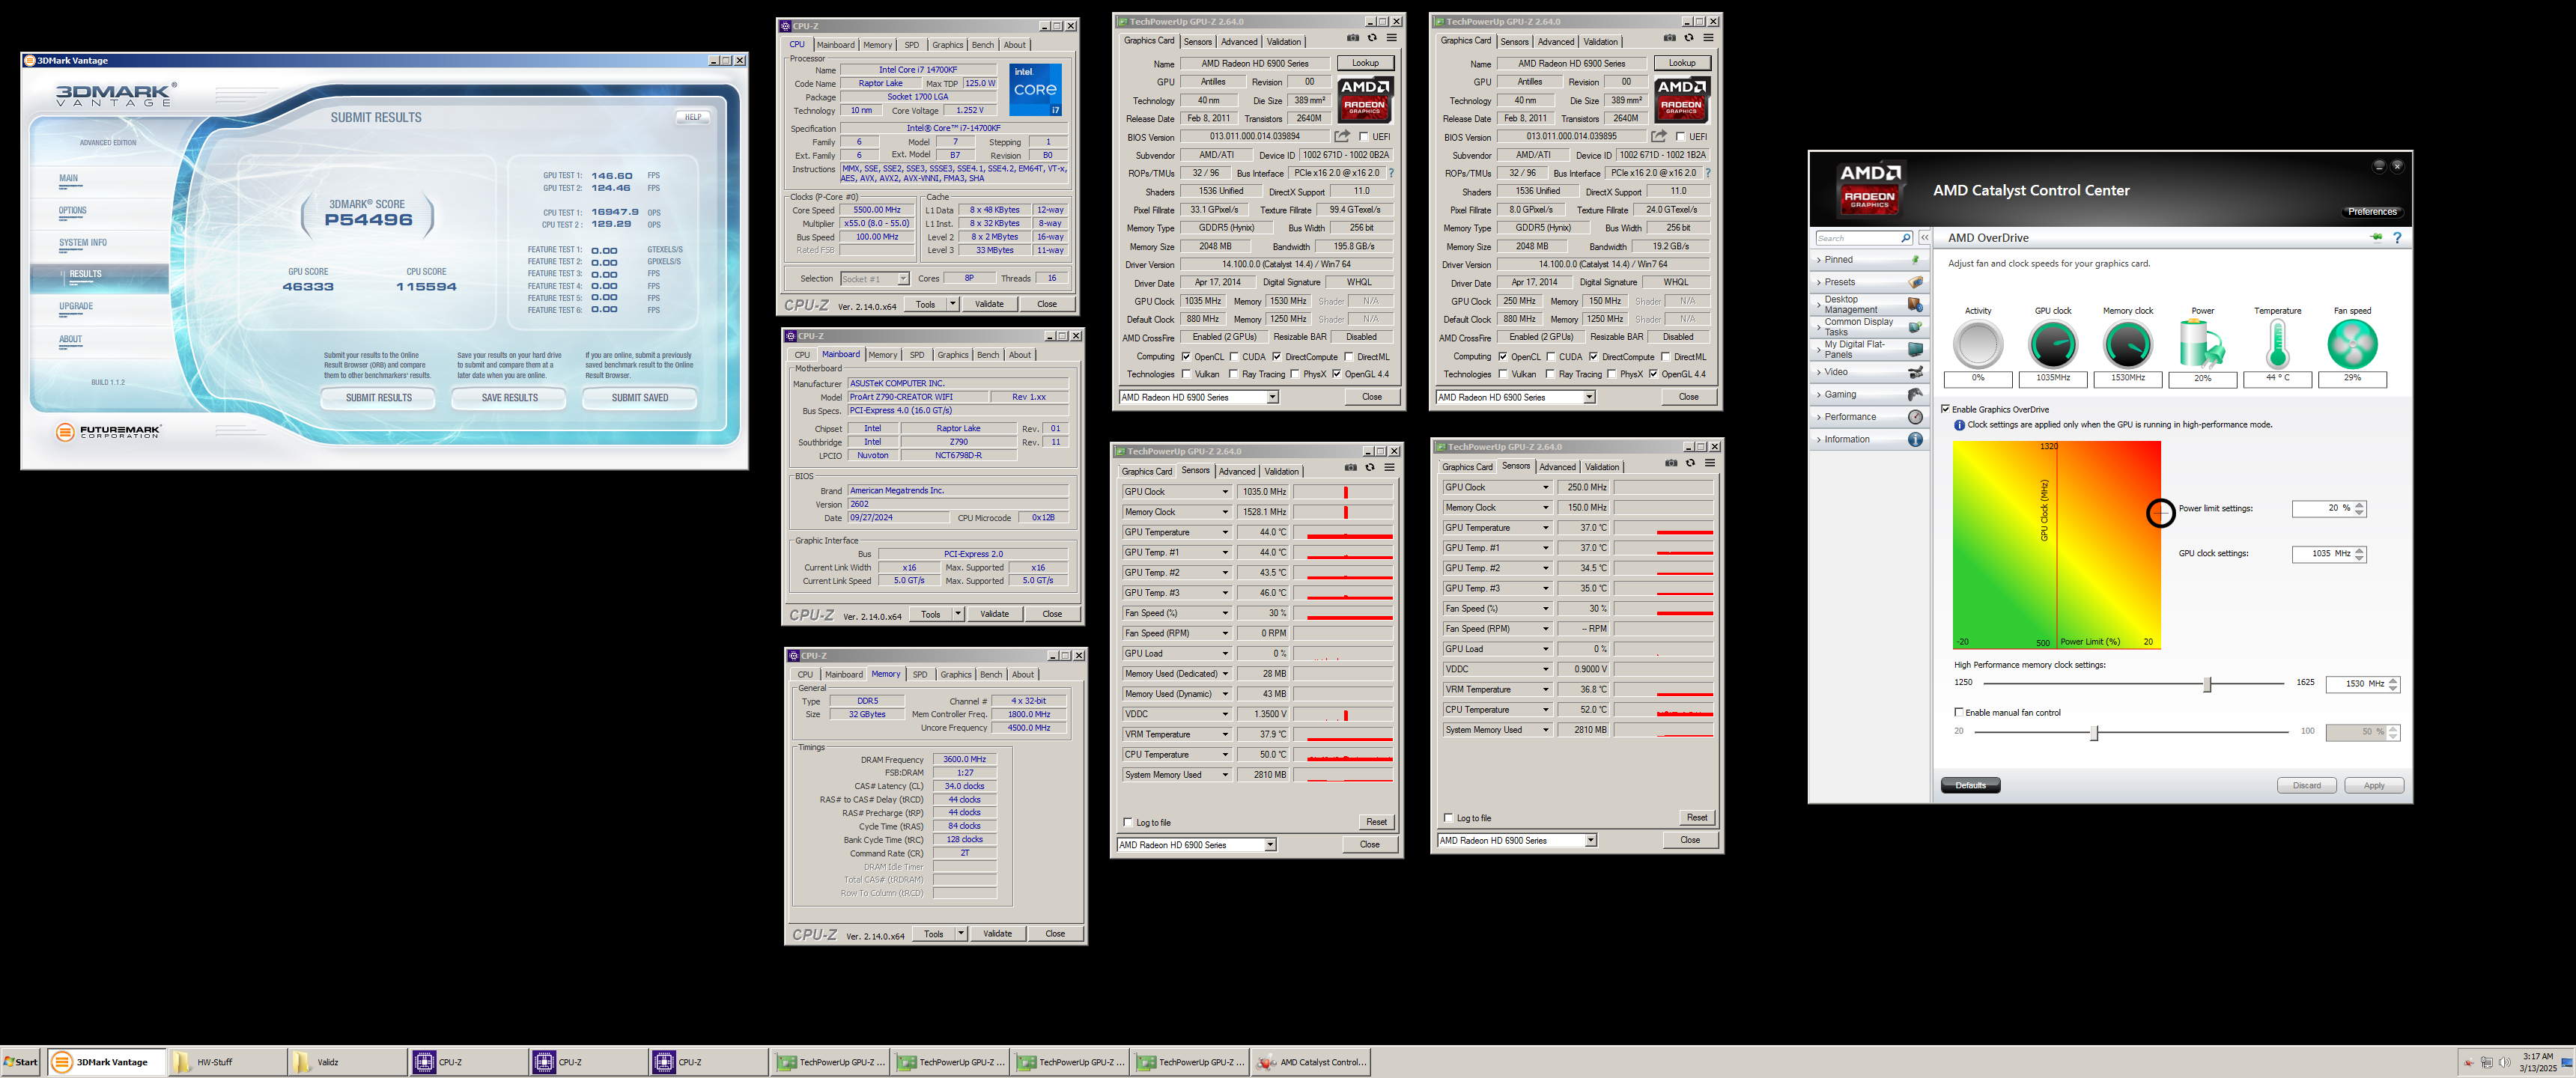Toggle UEFI checkbox in GPU-Z with BIOS 013.011.000.014.039895
This screenshot has width=2576, height=1078.
point(1681,137)
